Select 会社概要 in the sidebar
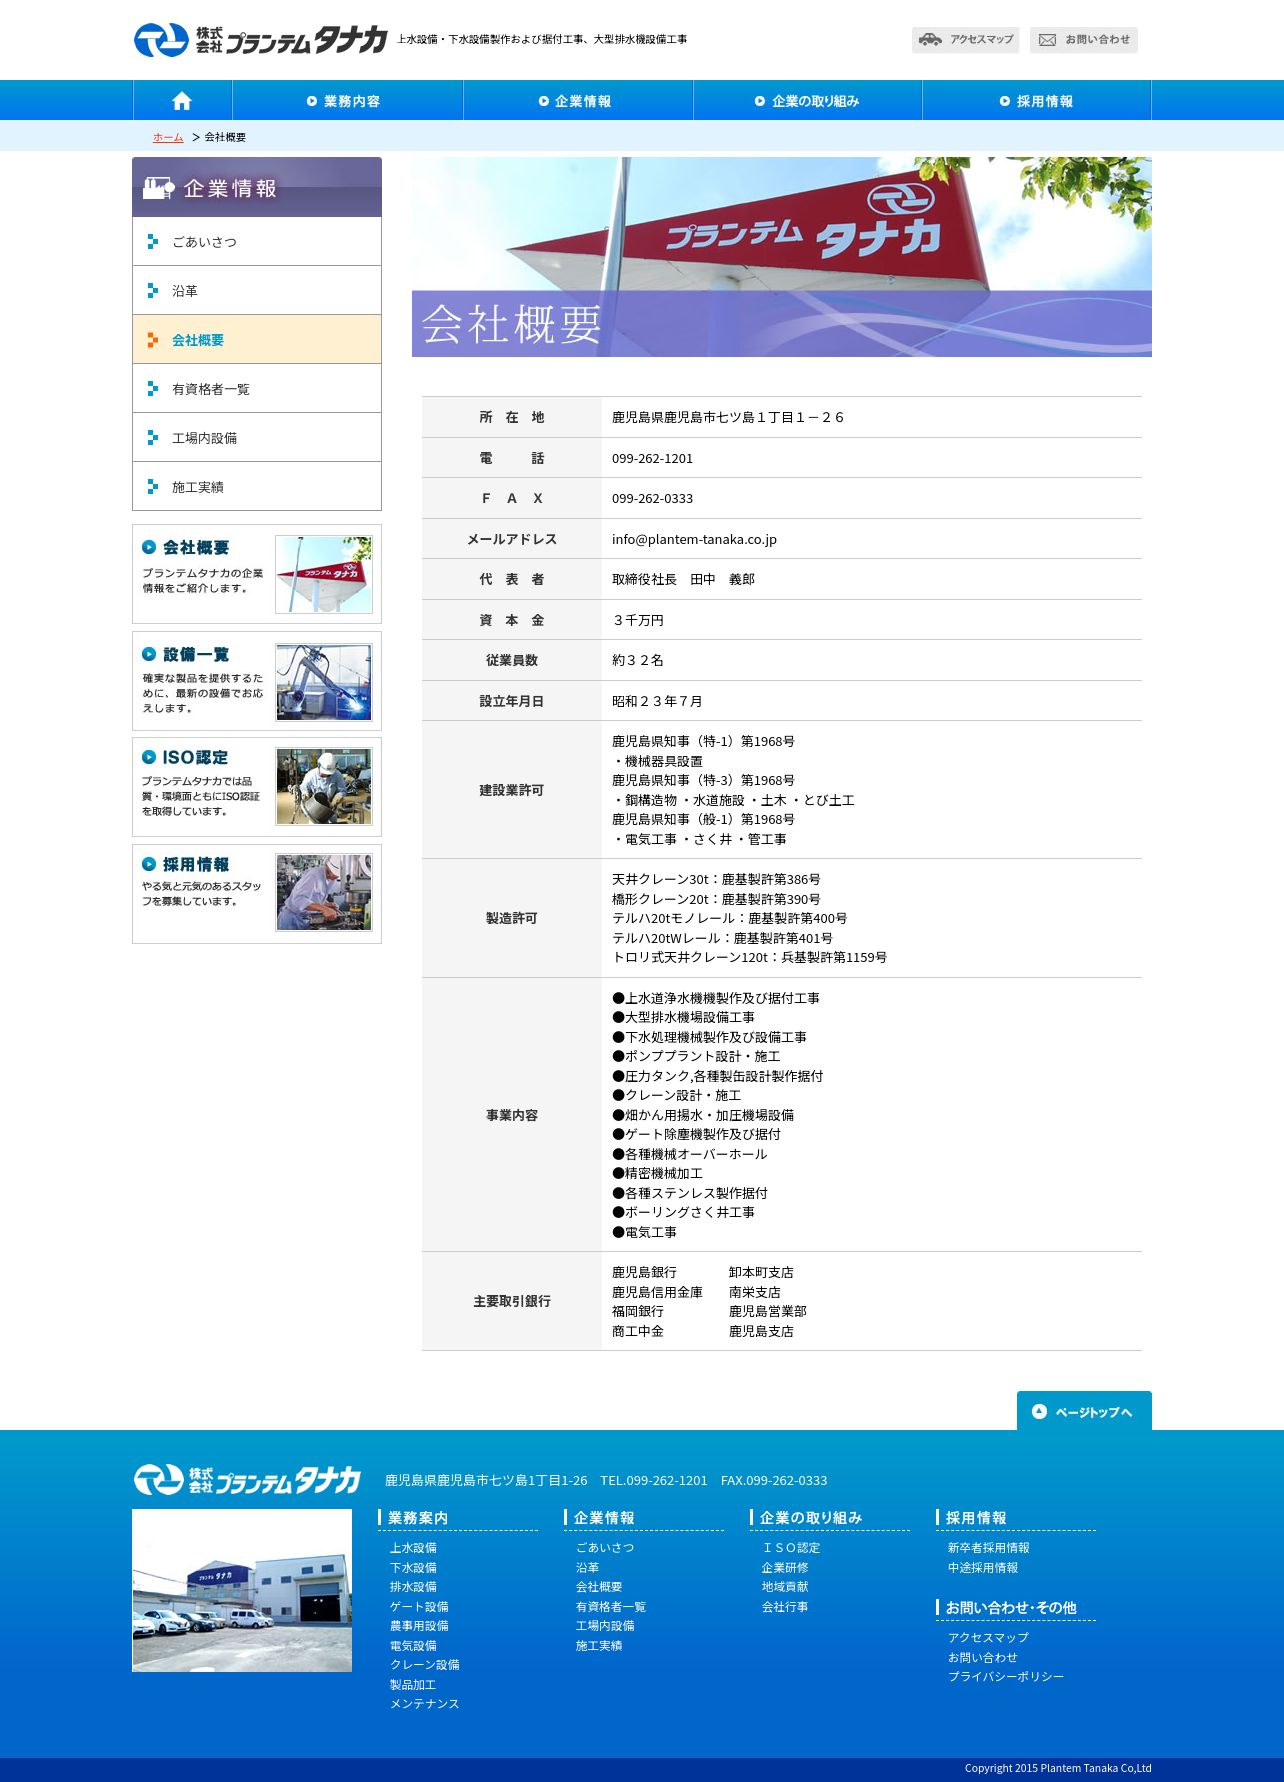The image size is (1284, 1782). (x=257, y=340)
